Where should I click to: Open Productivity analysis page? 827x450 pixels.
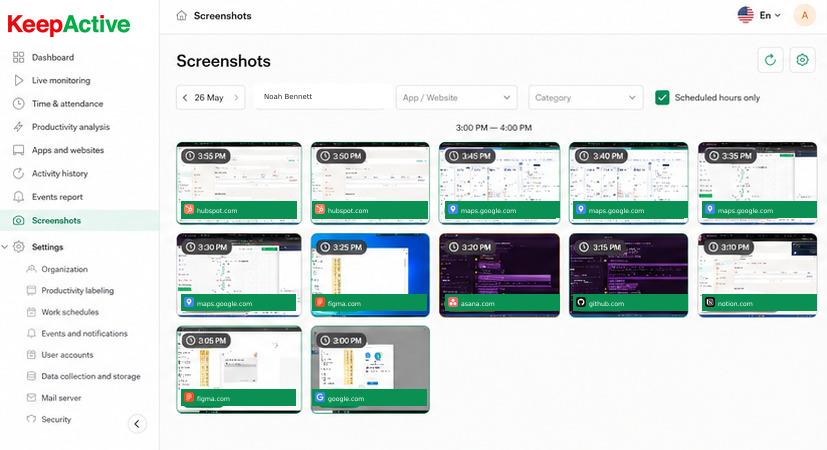(x=71, y=127)
